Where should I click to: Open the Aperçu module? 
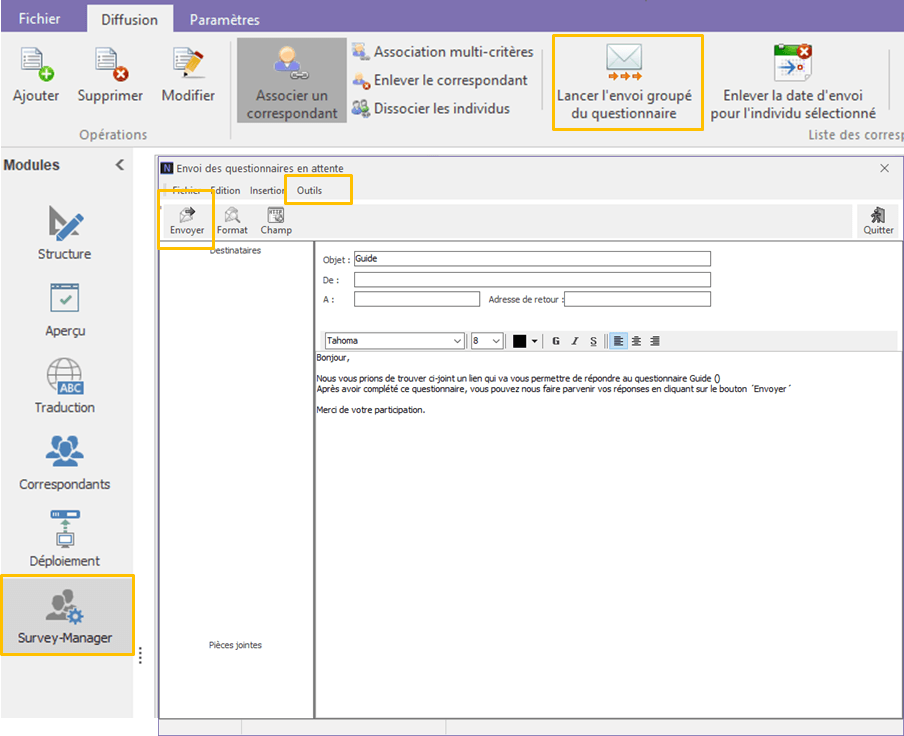point(65,310)
